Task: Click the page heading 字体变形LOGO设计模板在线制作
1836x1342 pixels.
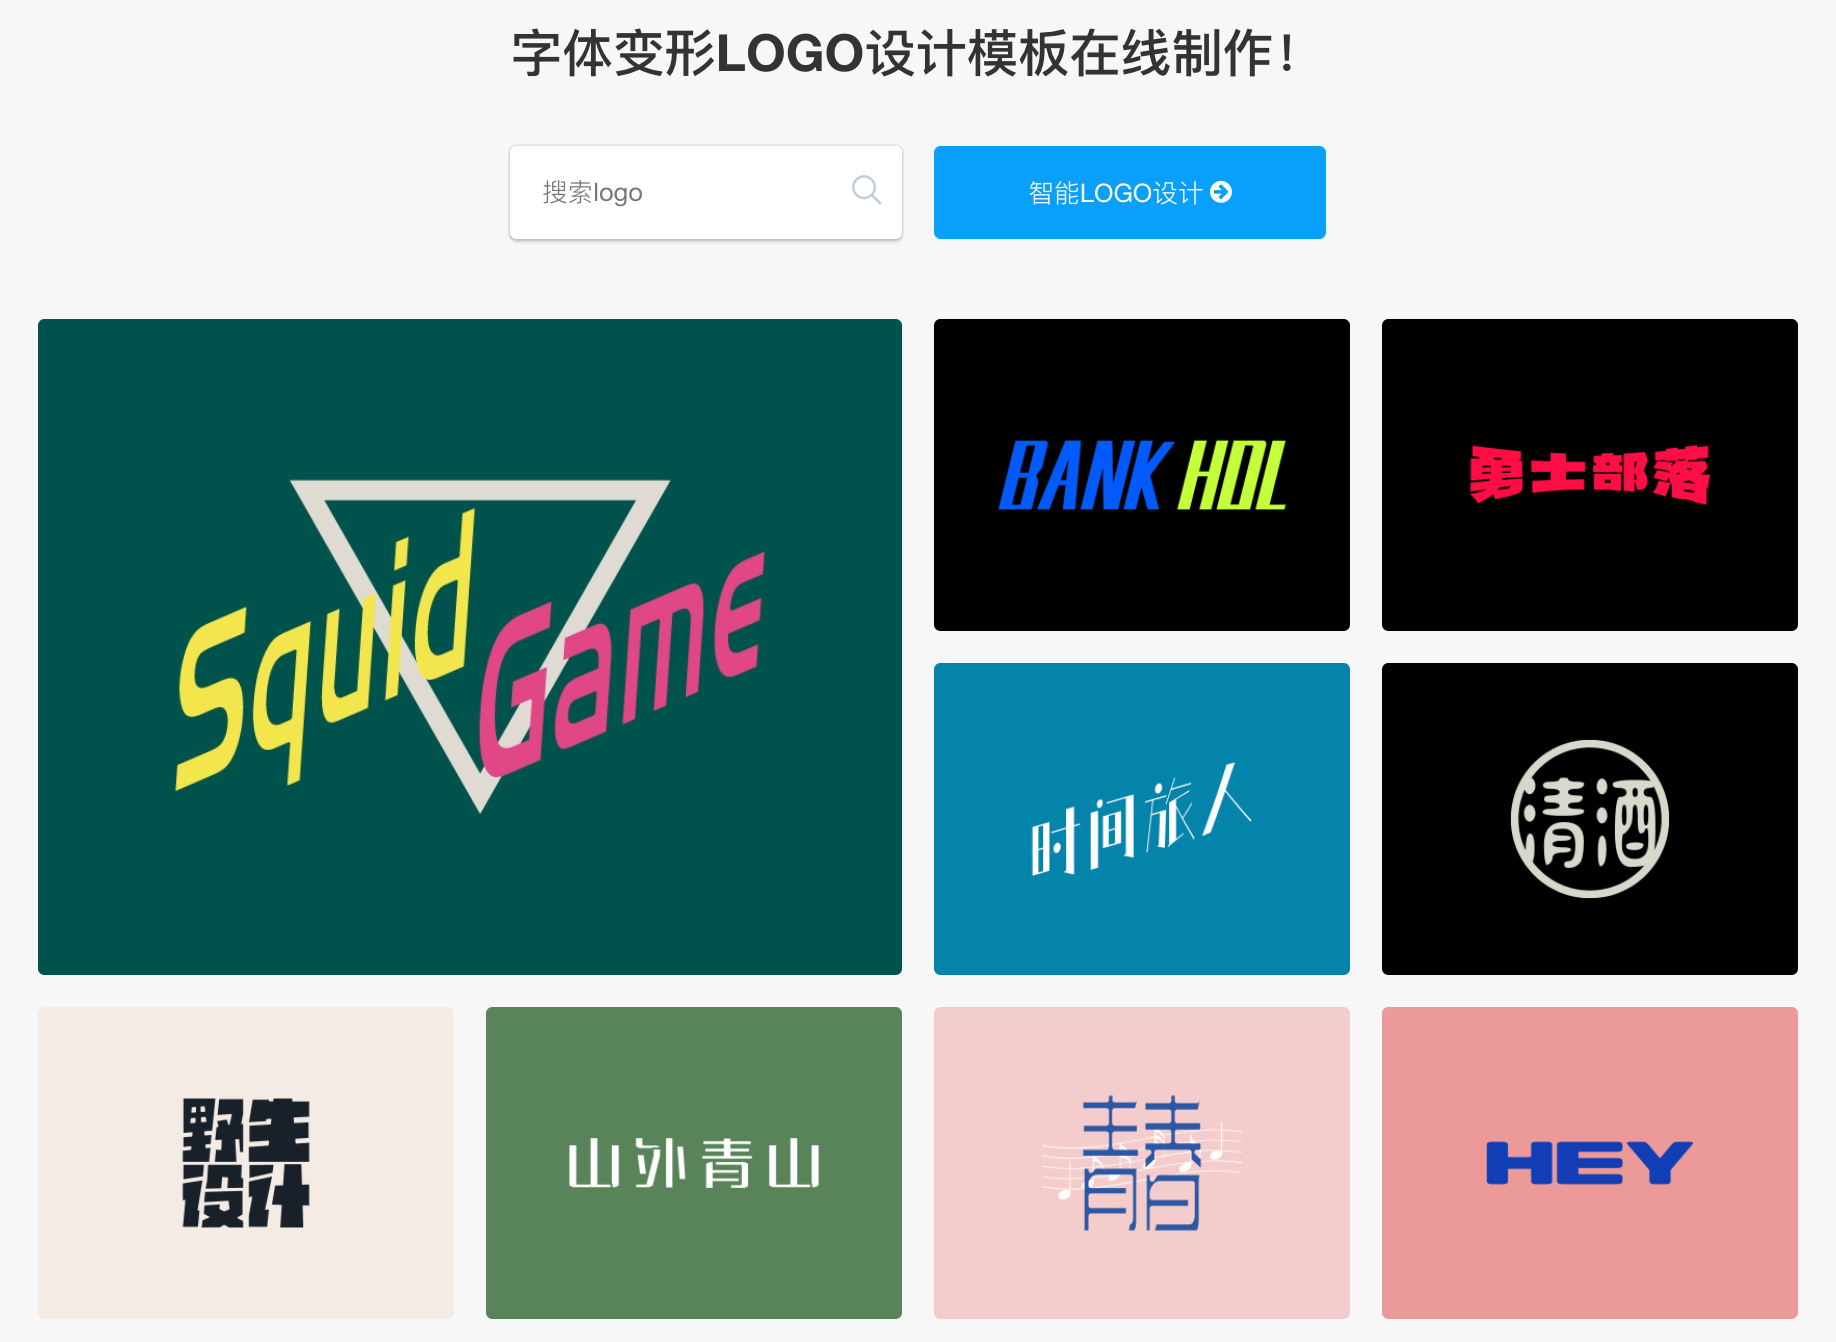Action: (904, 53)
